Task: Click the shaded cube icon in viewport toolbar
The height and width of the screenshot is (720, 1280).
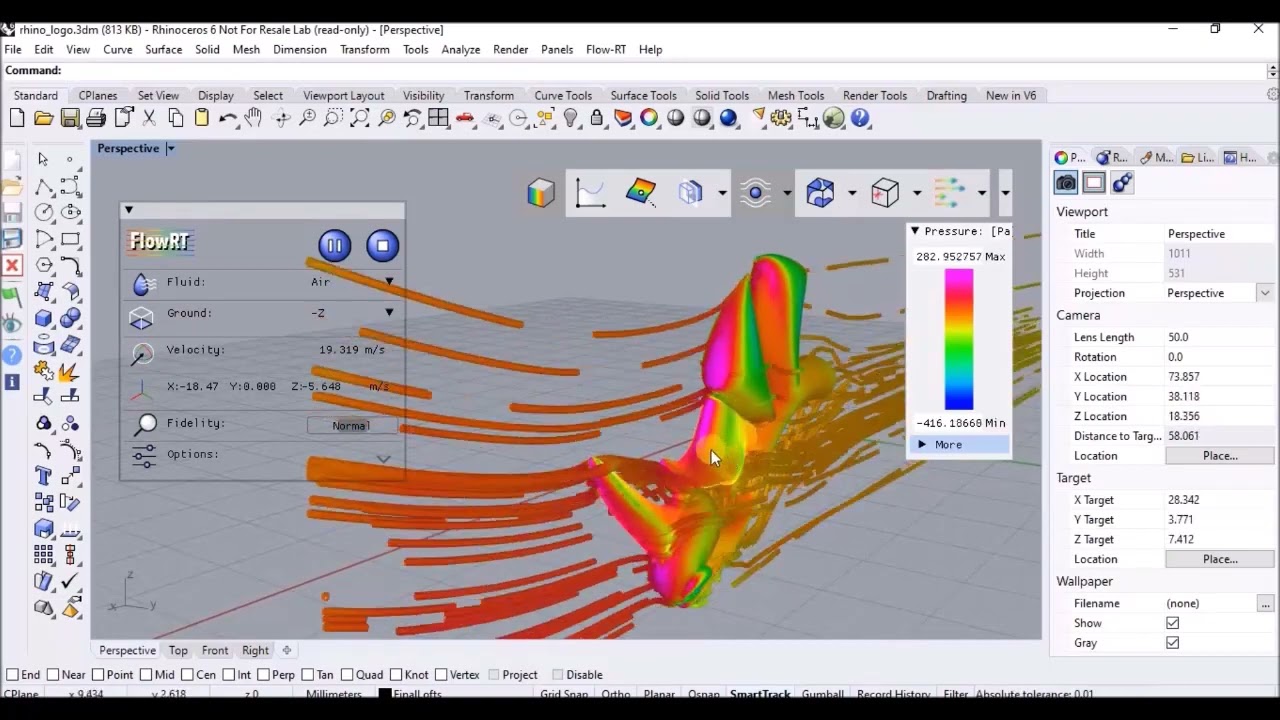Action: tap(541, 192)
